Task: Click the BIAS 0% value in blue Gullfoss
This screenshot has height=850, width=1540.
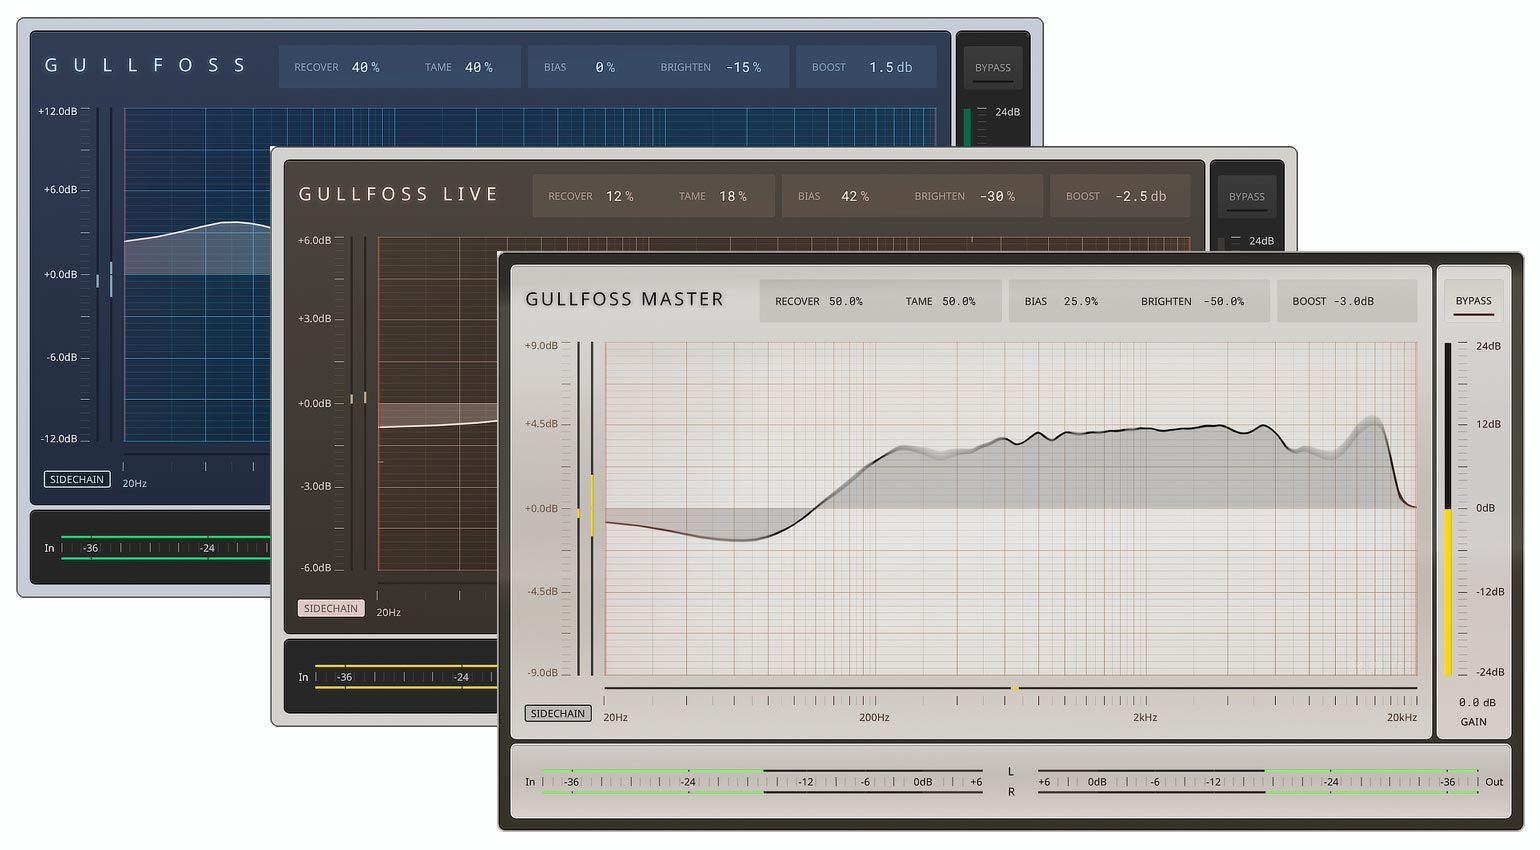Action: (604, 67)
